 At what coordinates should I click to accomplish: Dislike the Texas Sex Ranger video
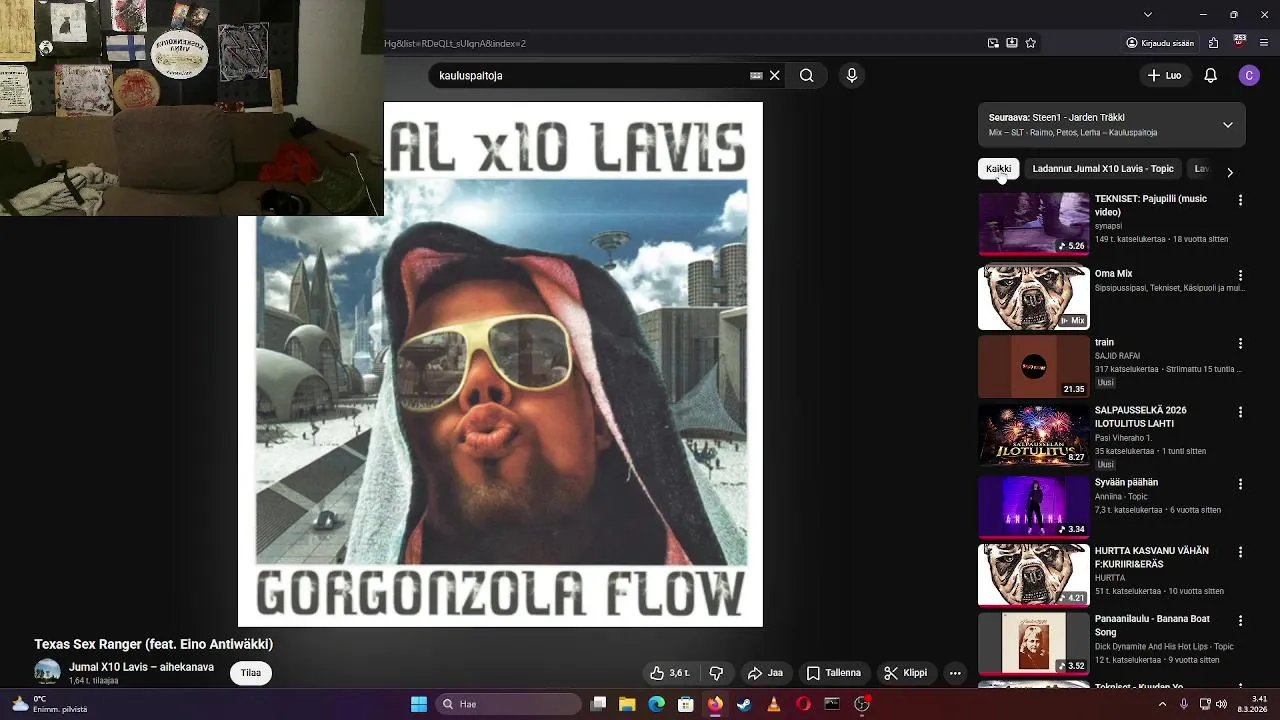(x=716, y=673)
